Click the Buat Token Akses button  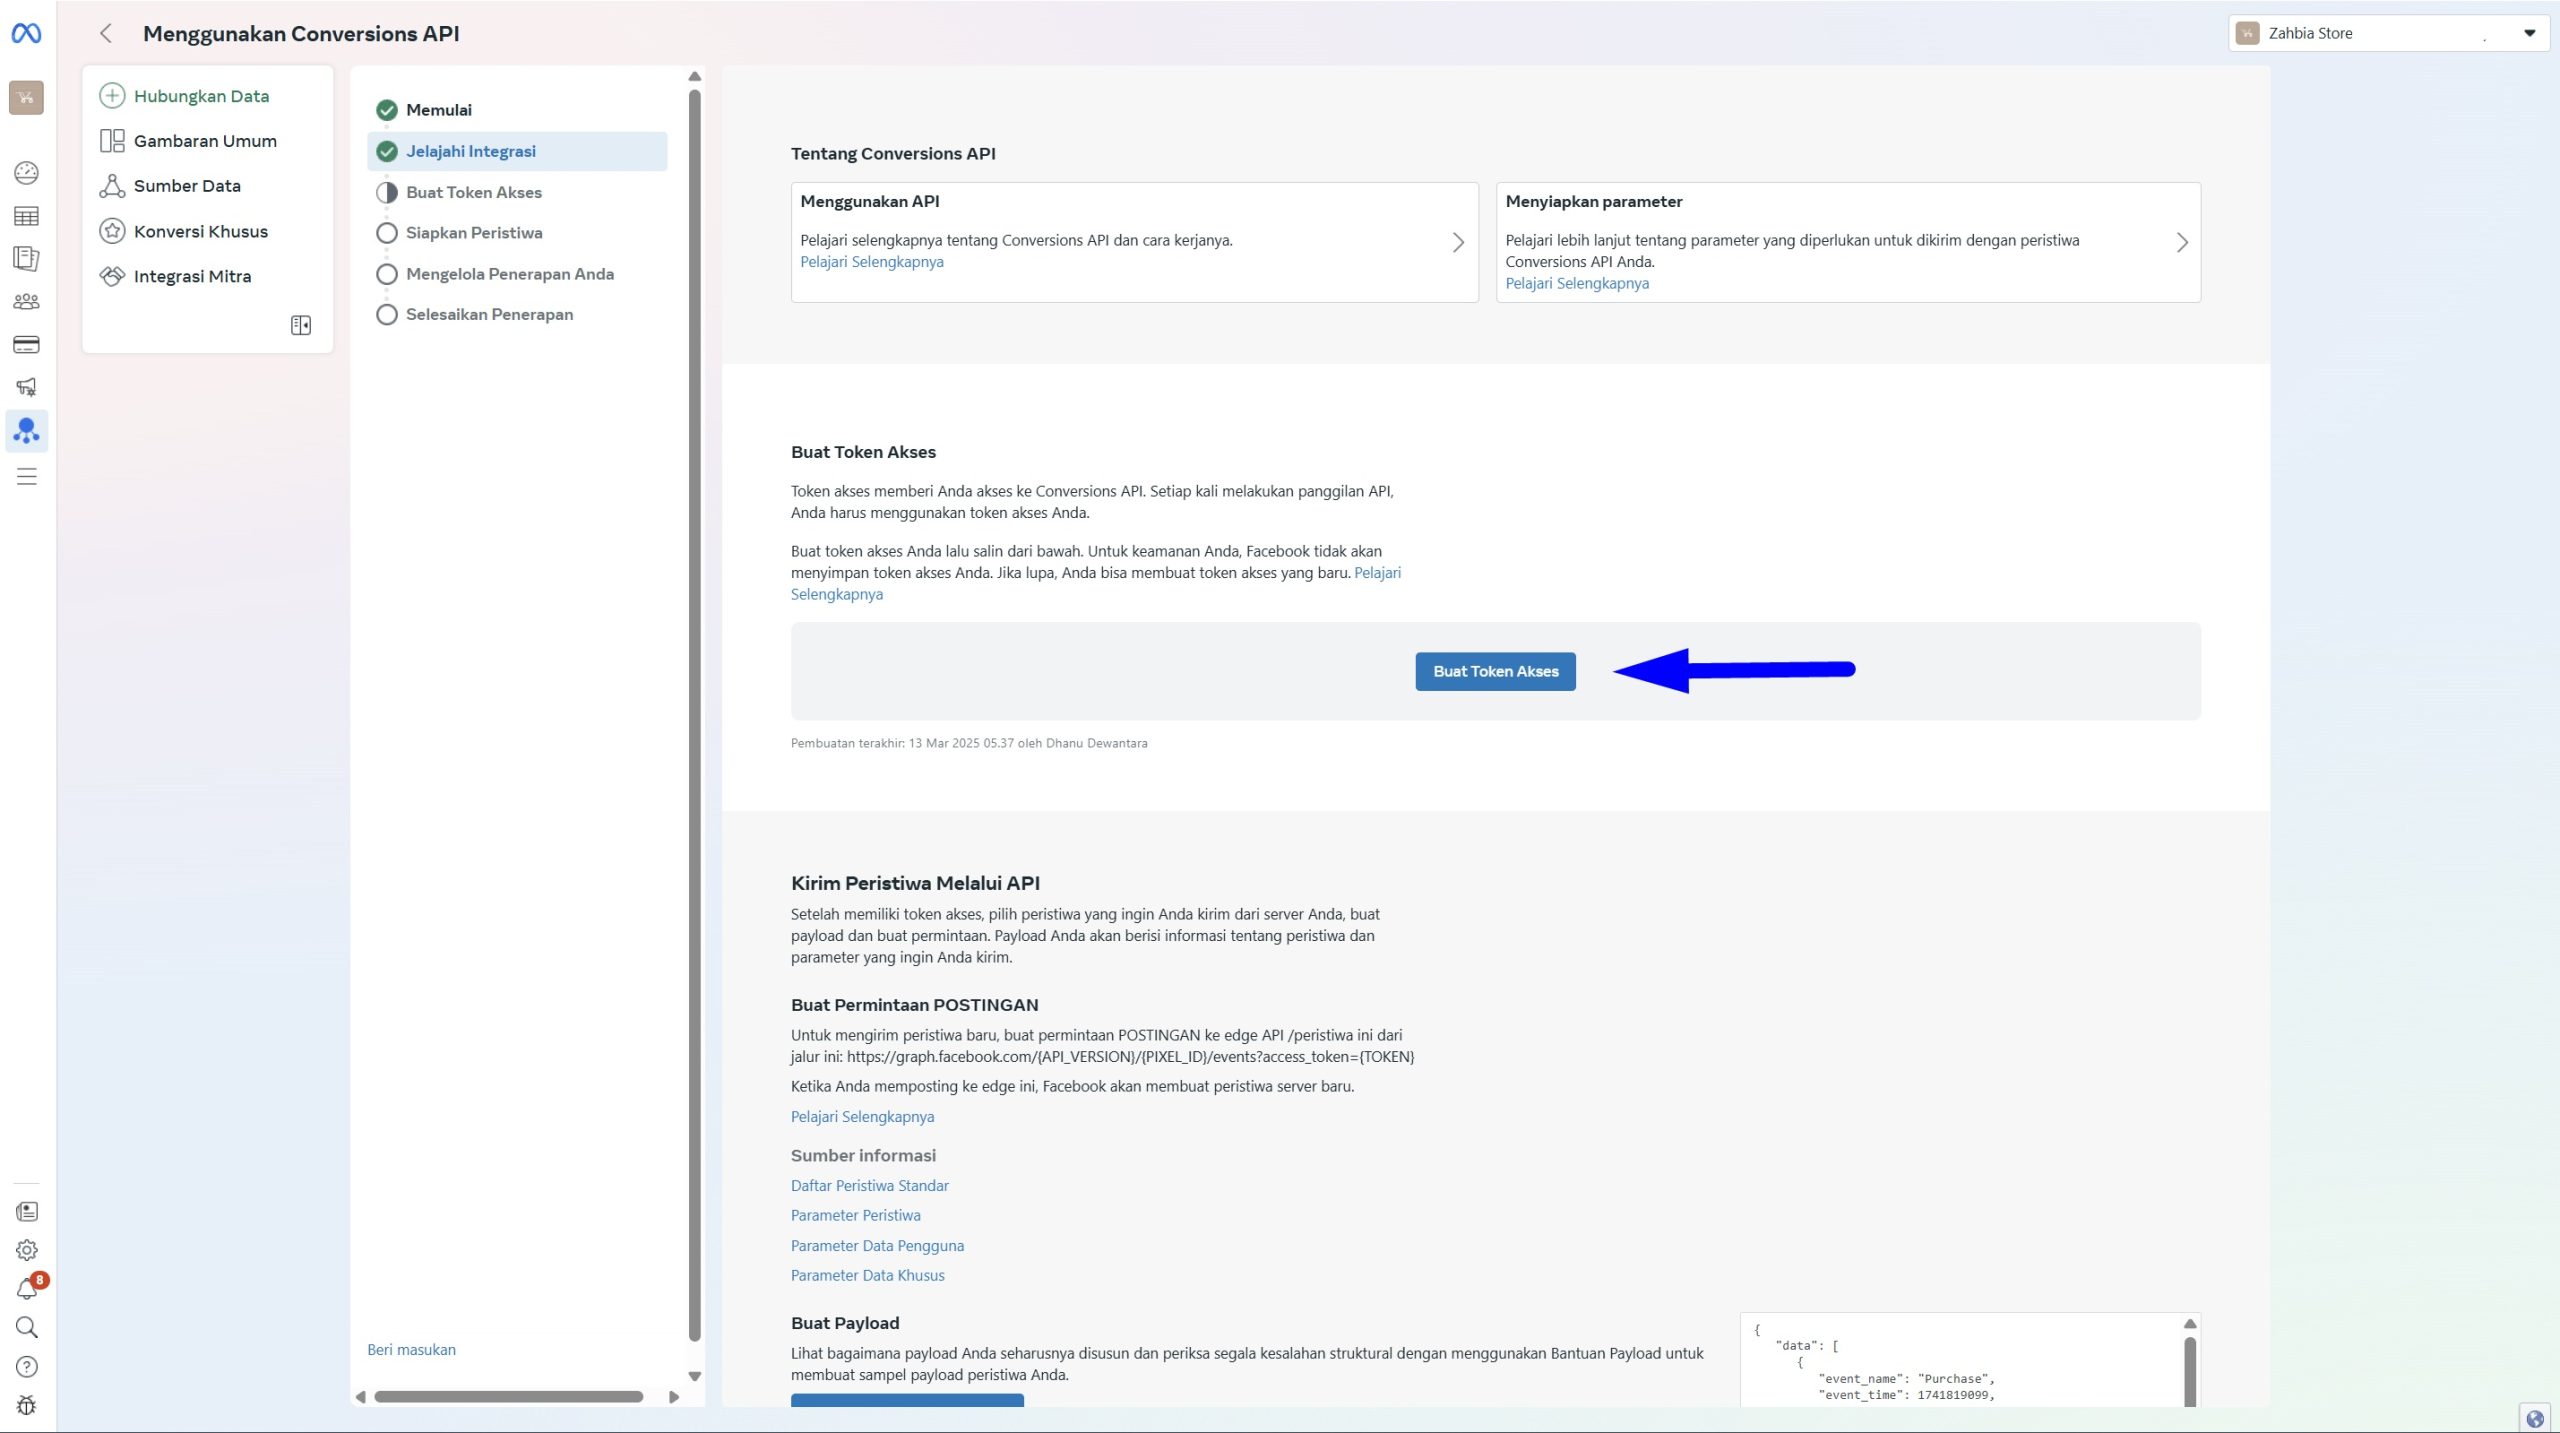click(1495, 671)
